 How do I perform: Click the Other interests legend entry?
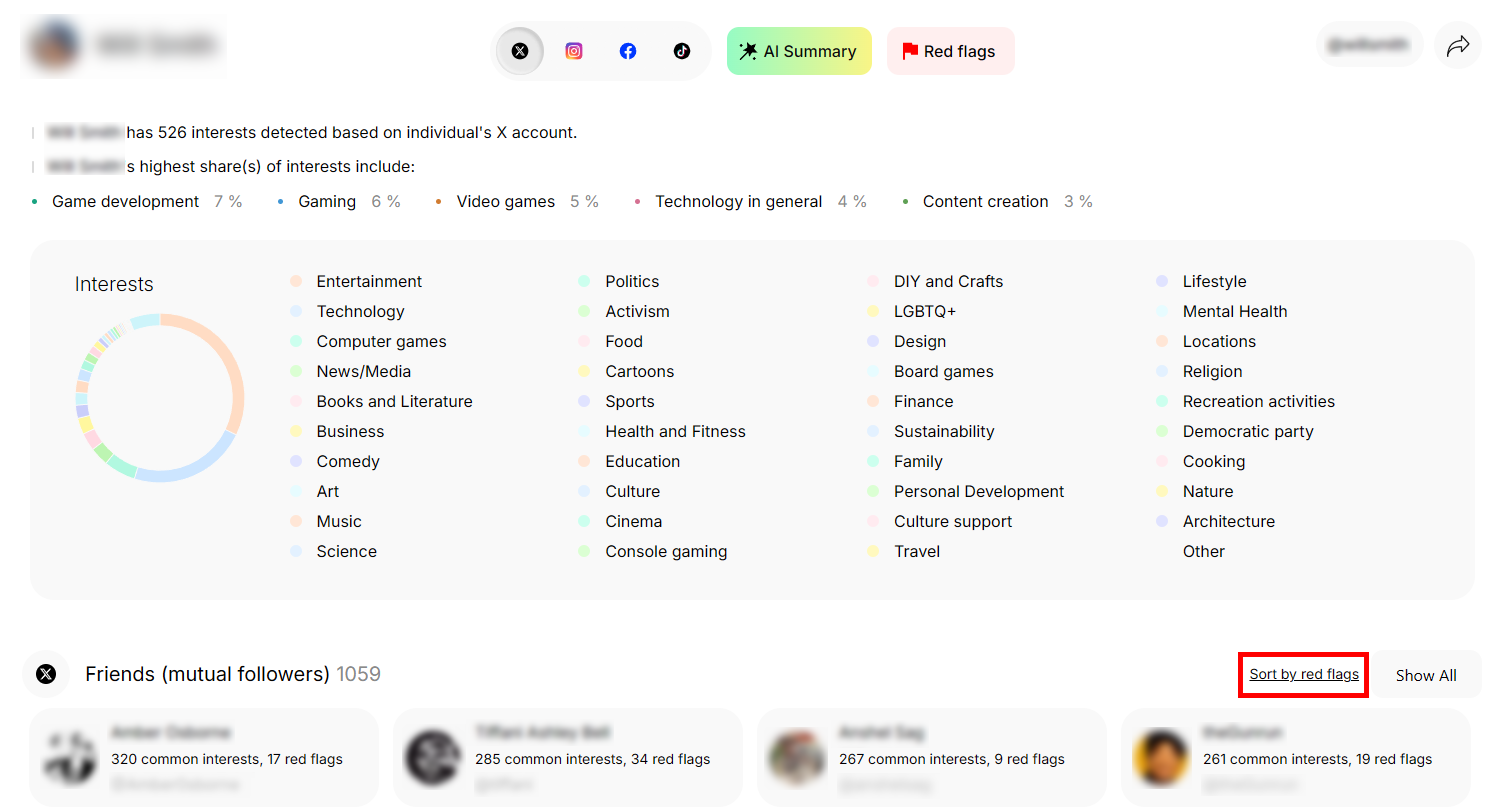pyautogui.click(x=1203, y=551)
